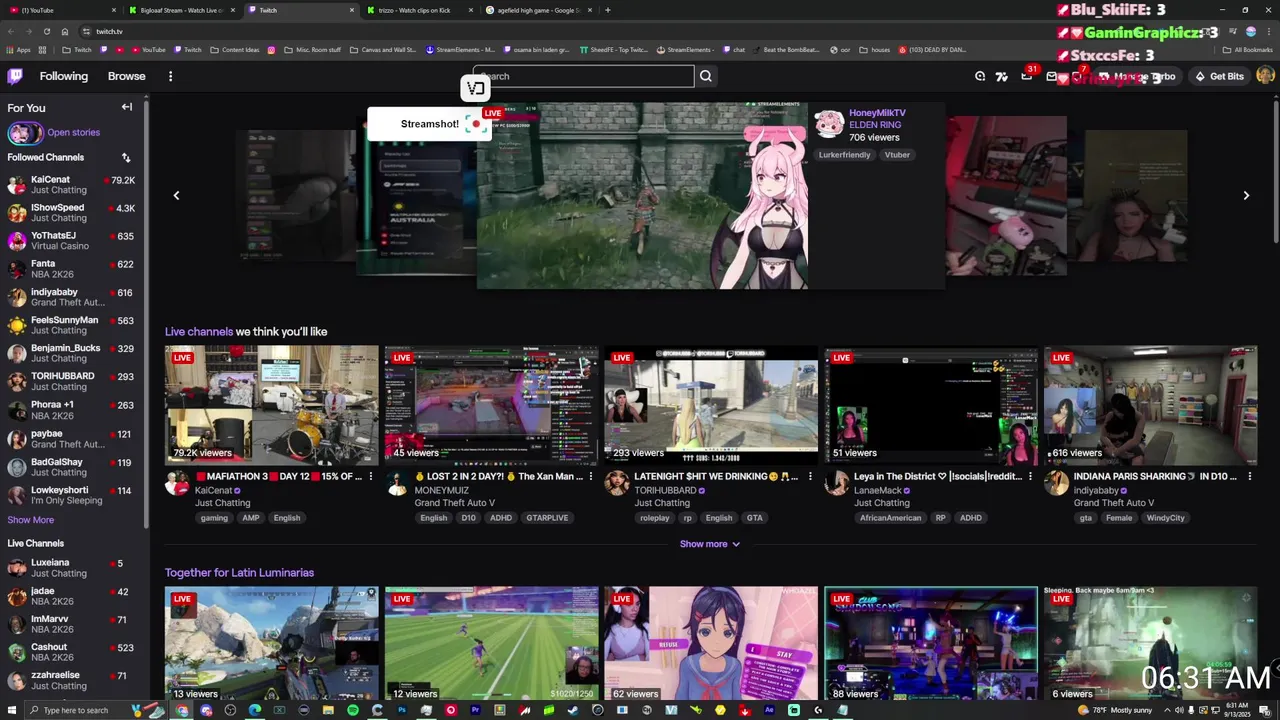
Task: Open KaiCenat stream thumbnail
Action: coord(272,405)
